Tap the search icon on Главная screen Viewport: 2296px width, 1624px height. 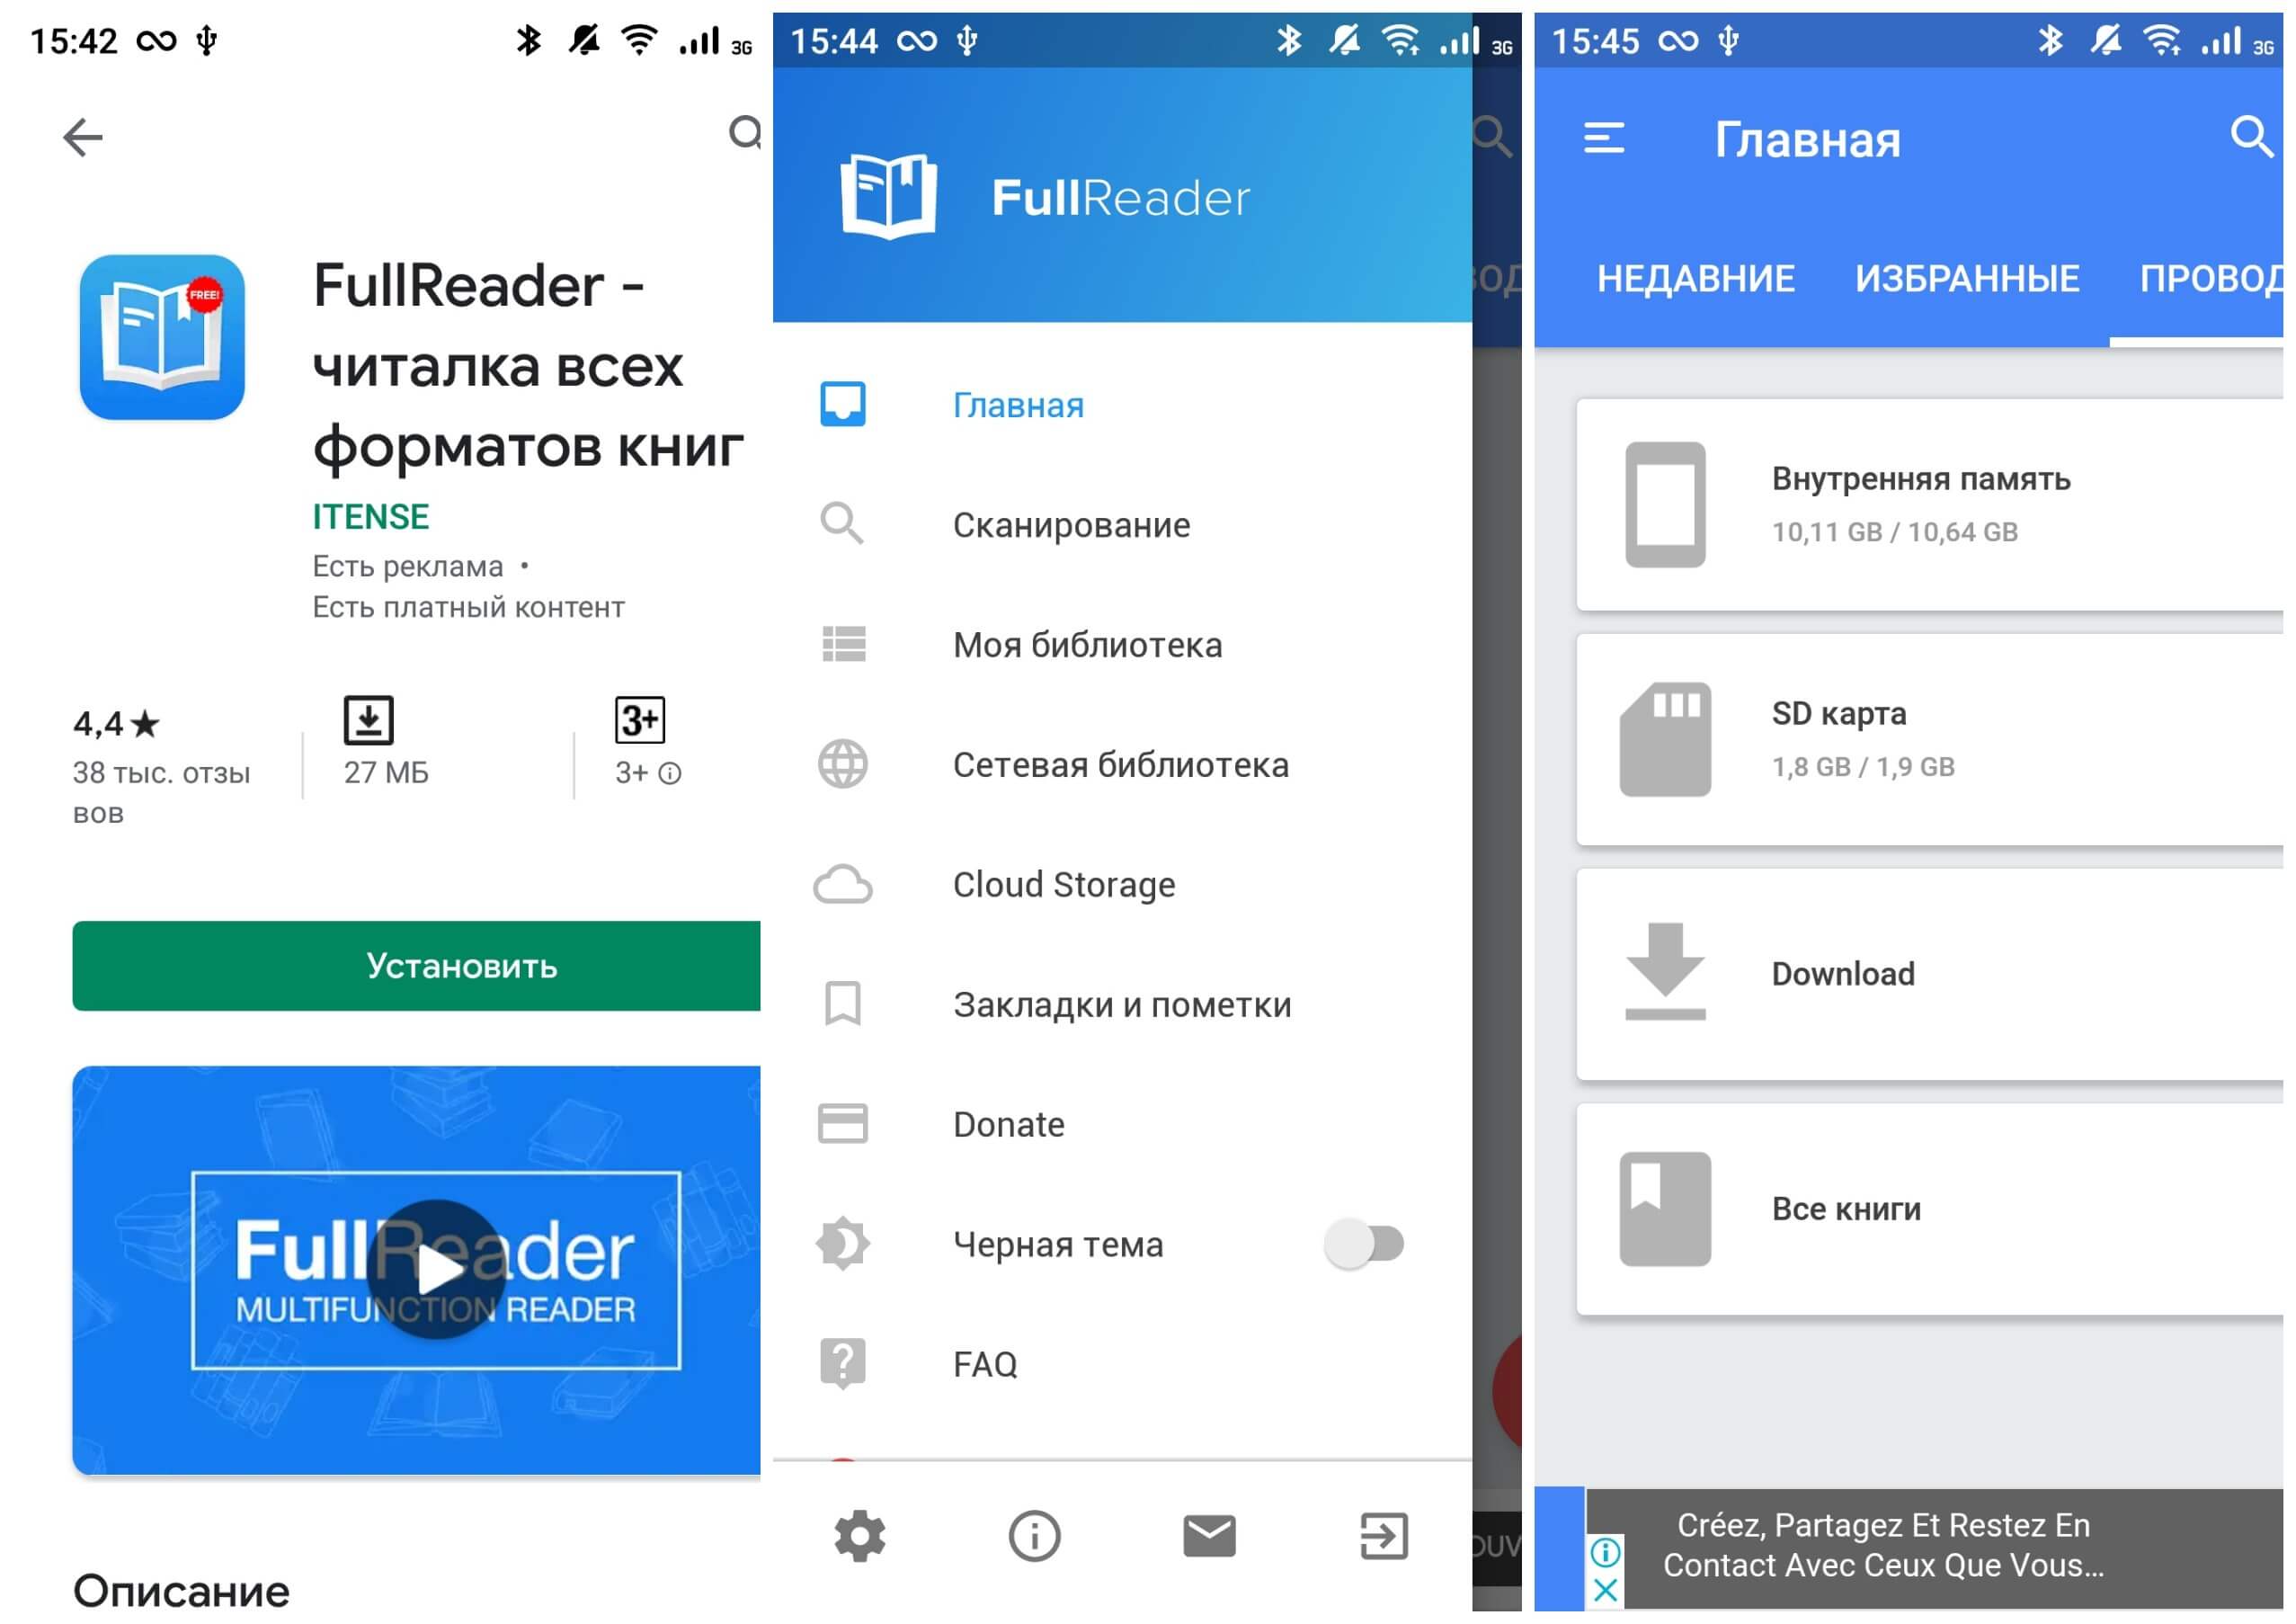(2252, 136)
